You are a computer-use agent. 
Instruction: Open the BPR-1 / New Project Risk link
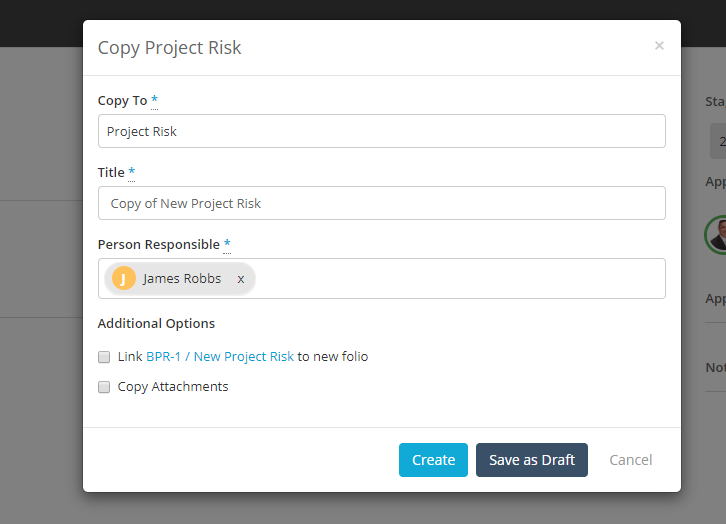(220, 356)
